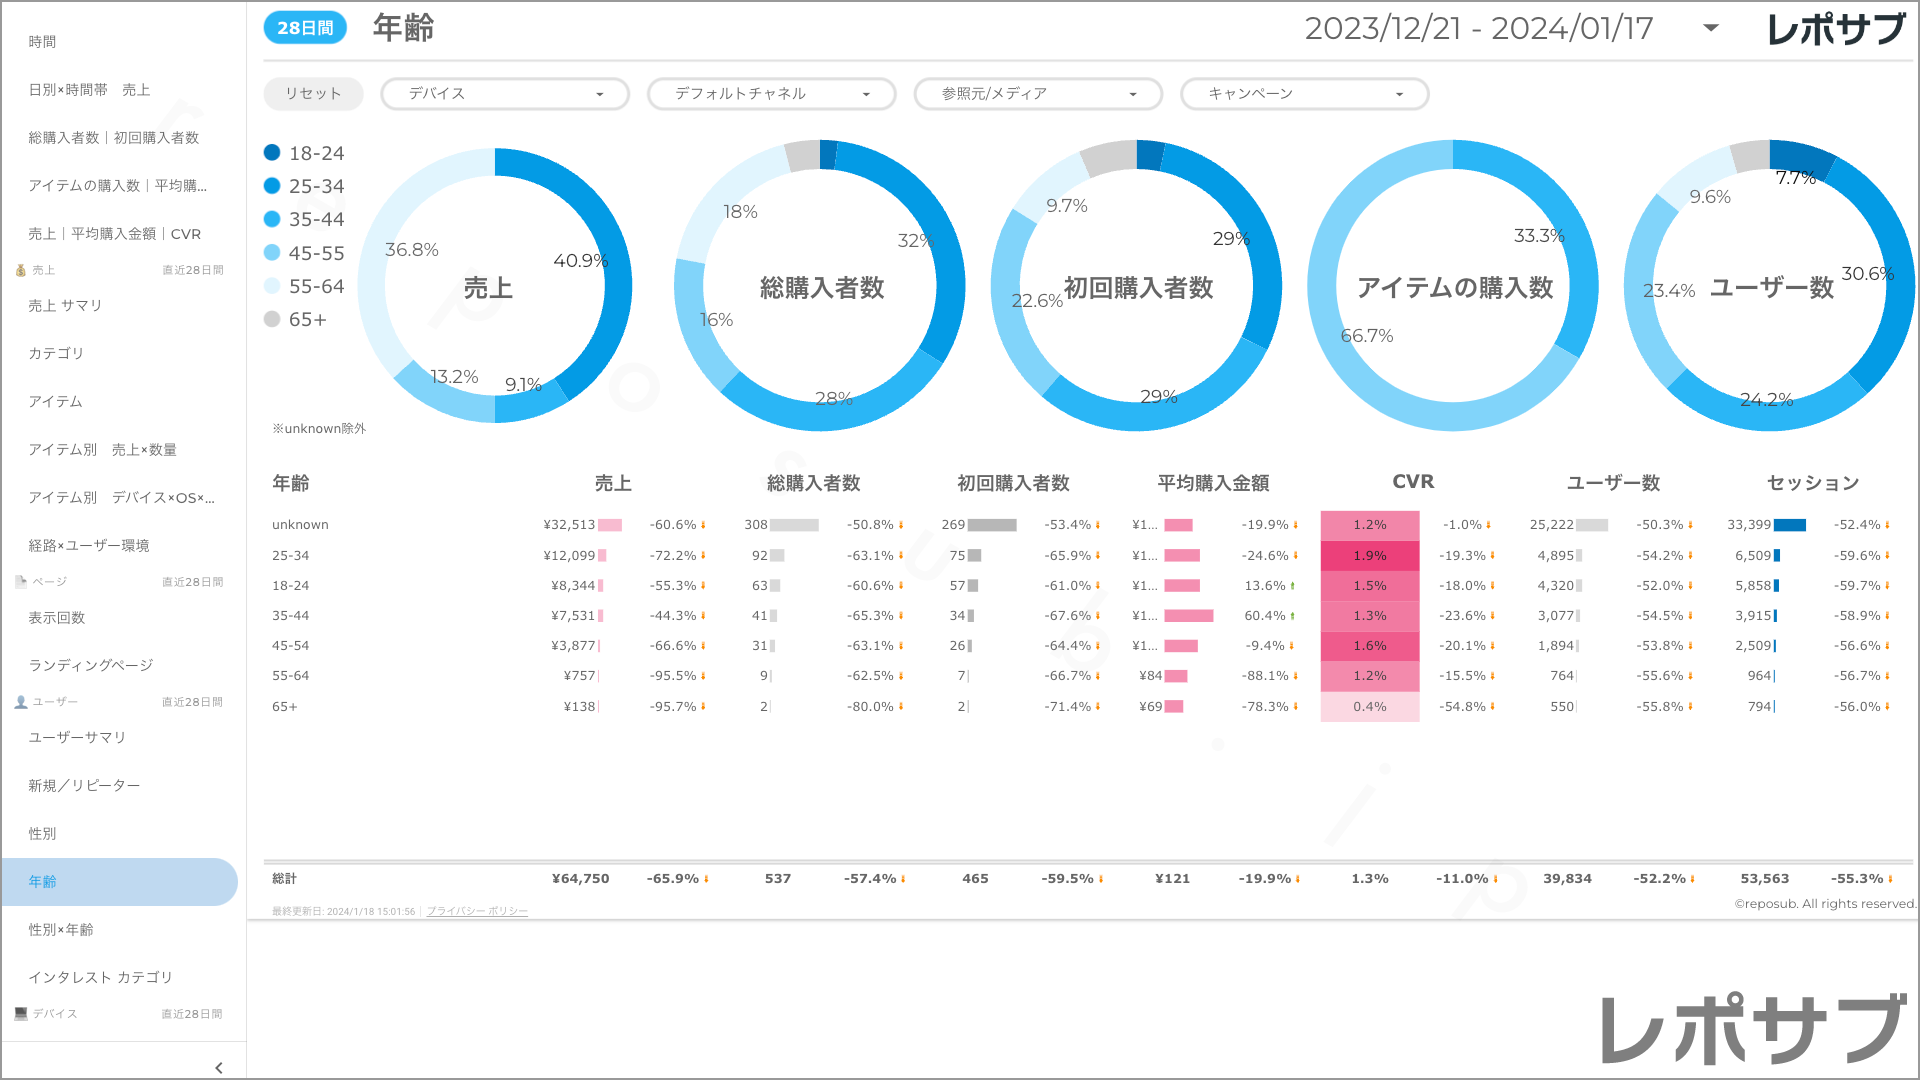Click the money bag icon beside 売上 section

pos(20,270)
